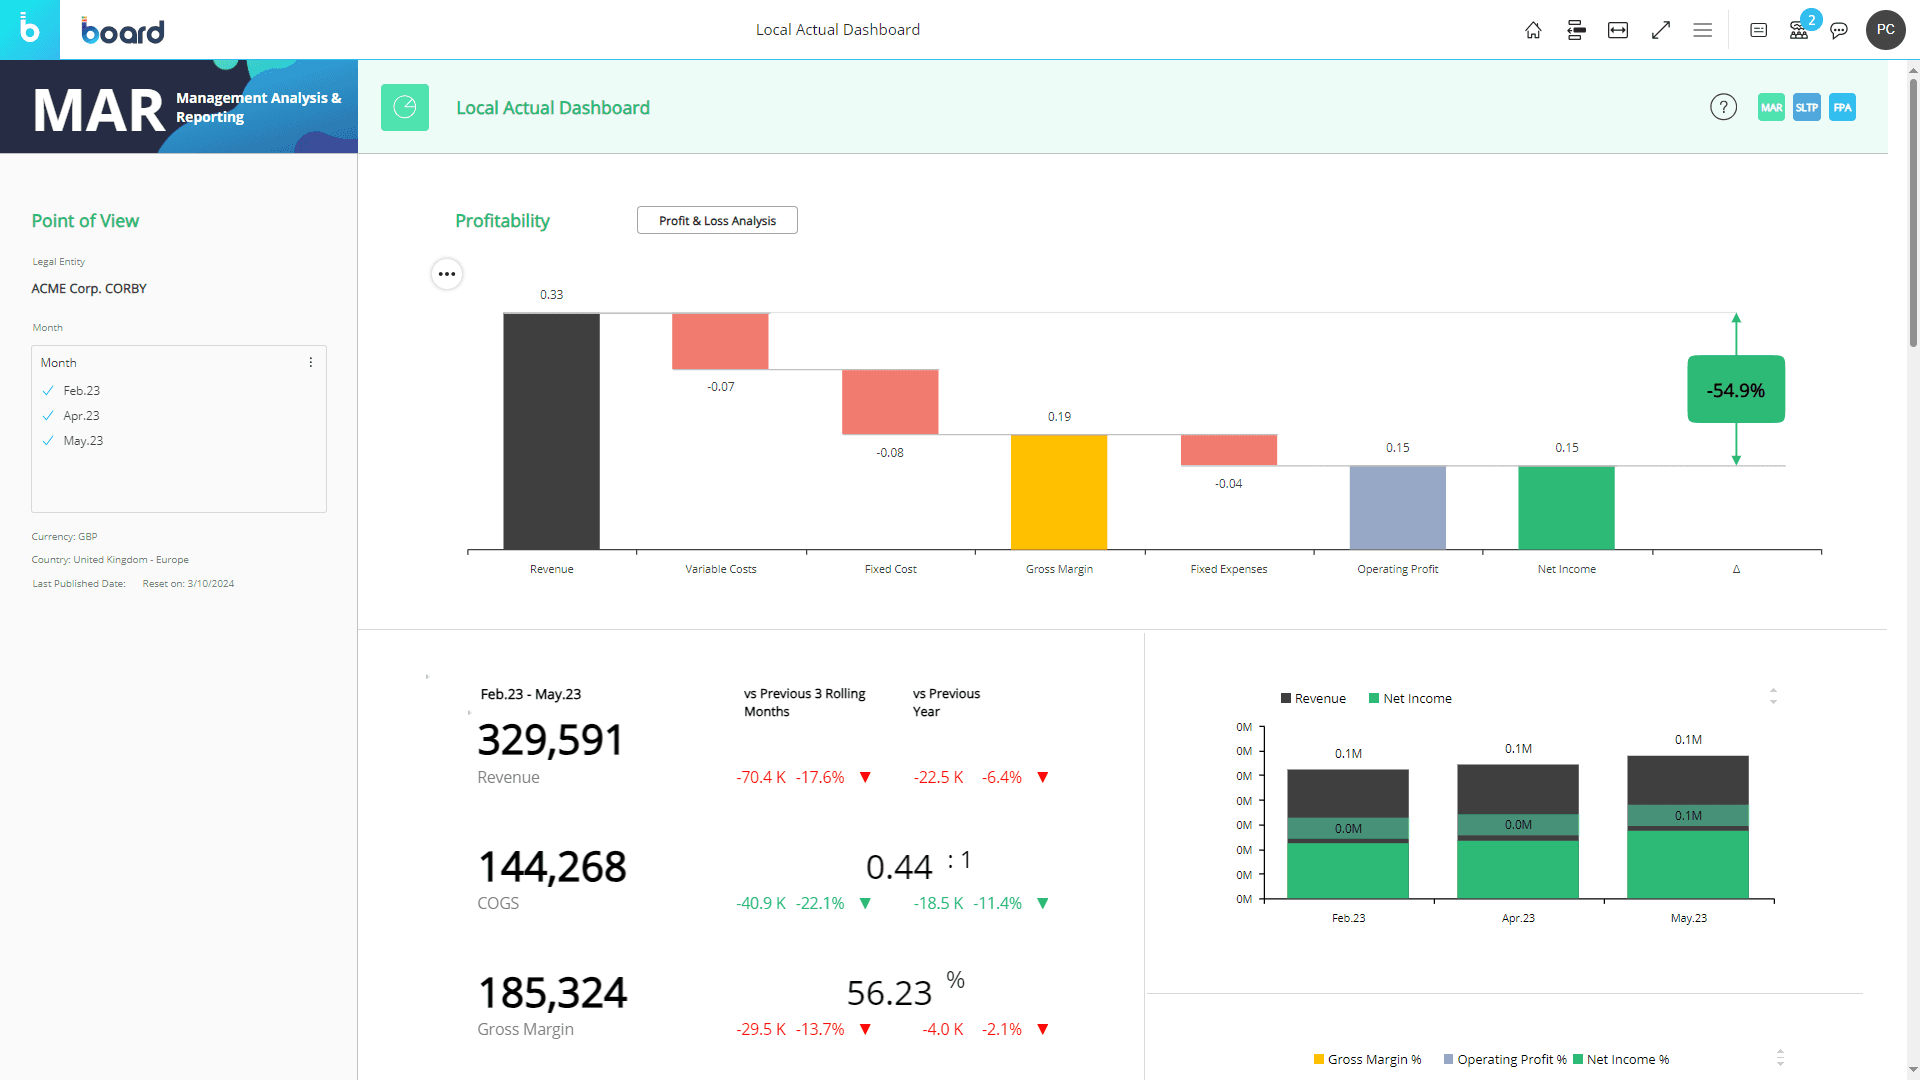Enter full screen with diagonal arrow icon
The width and height of the screenshot is (1920, 1080).
pyautogui.click(x=1661, y=30)
